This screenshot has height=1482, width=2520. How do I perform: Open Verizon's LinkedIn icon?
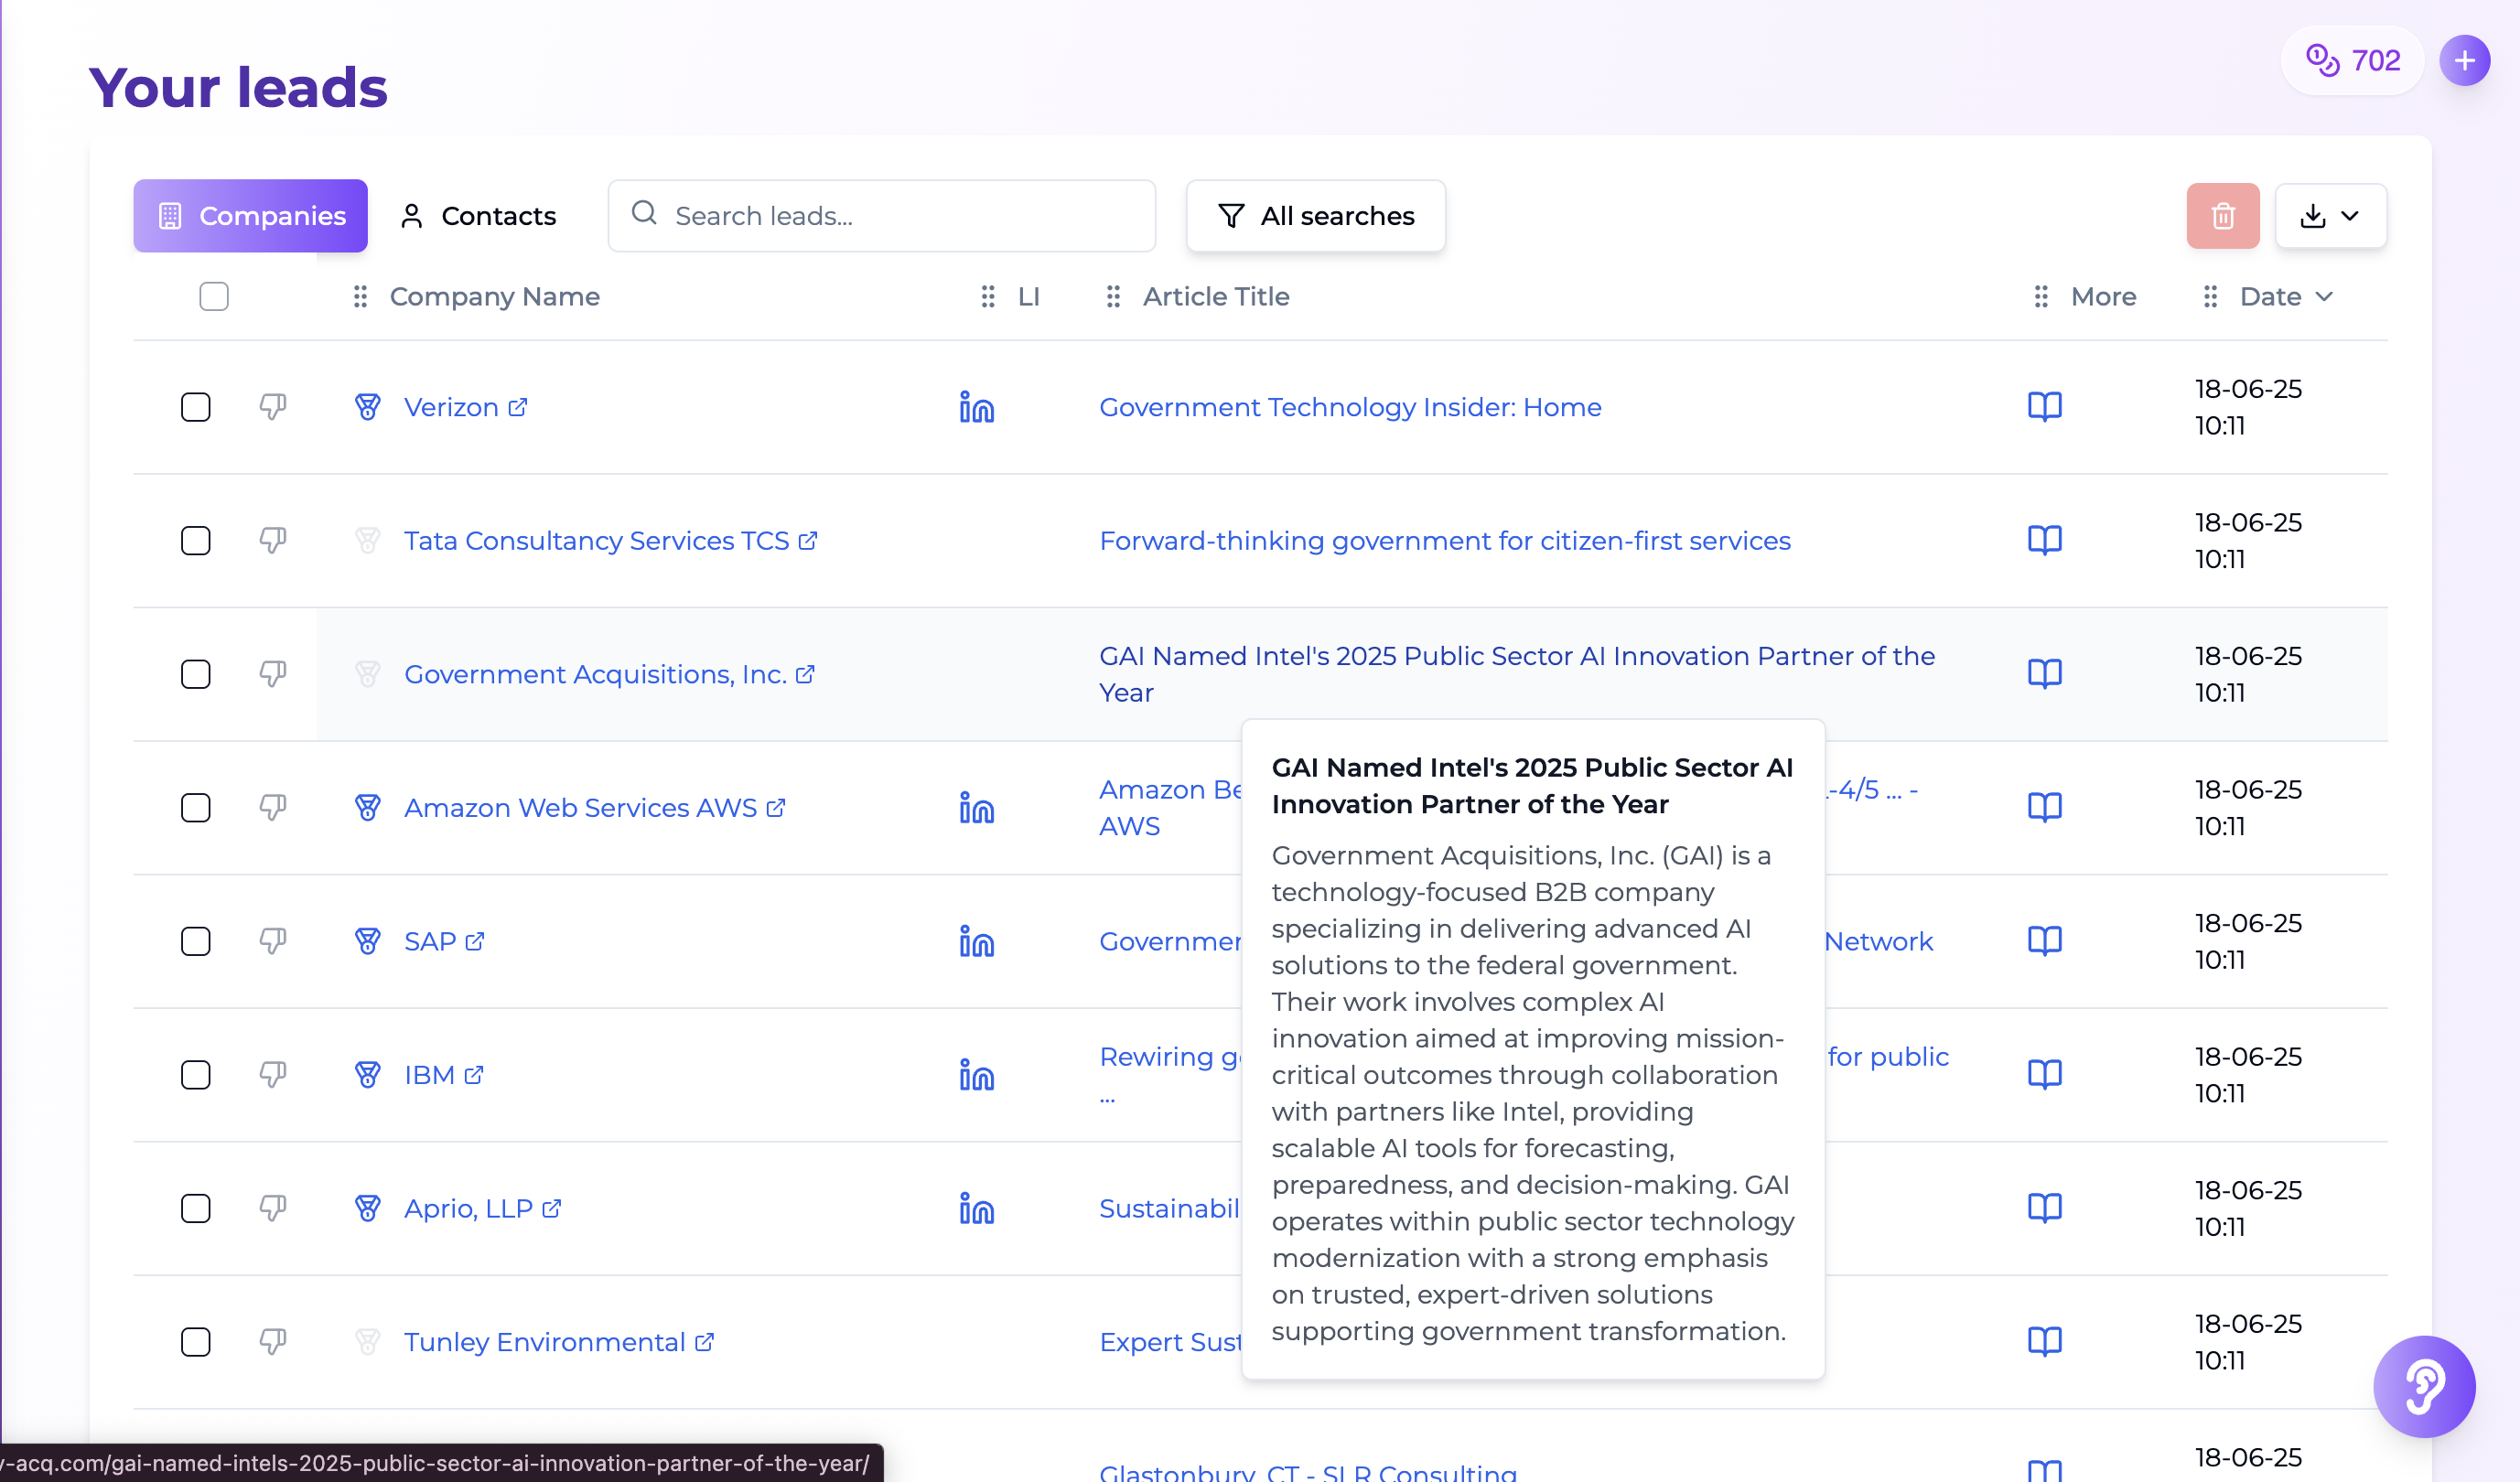click(977, 407)
